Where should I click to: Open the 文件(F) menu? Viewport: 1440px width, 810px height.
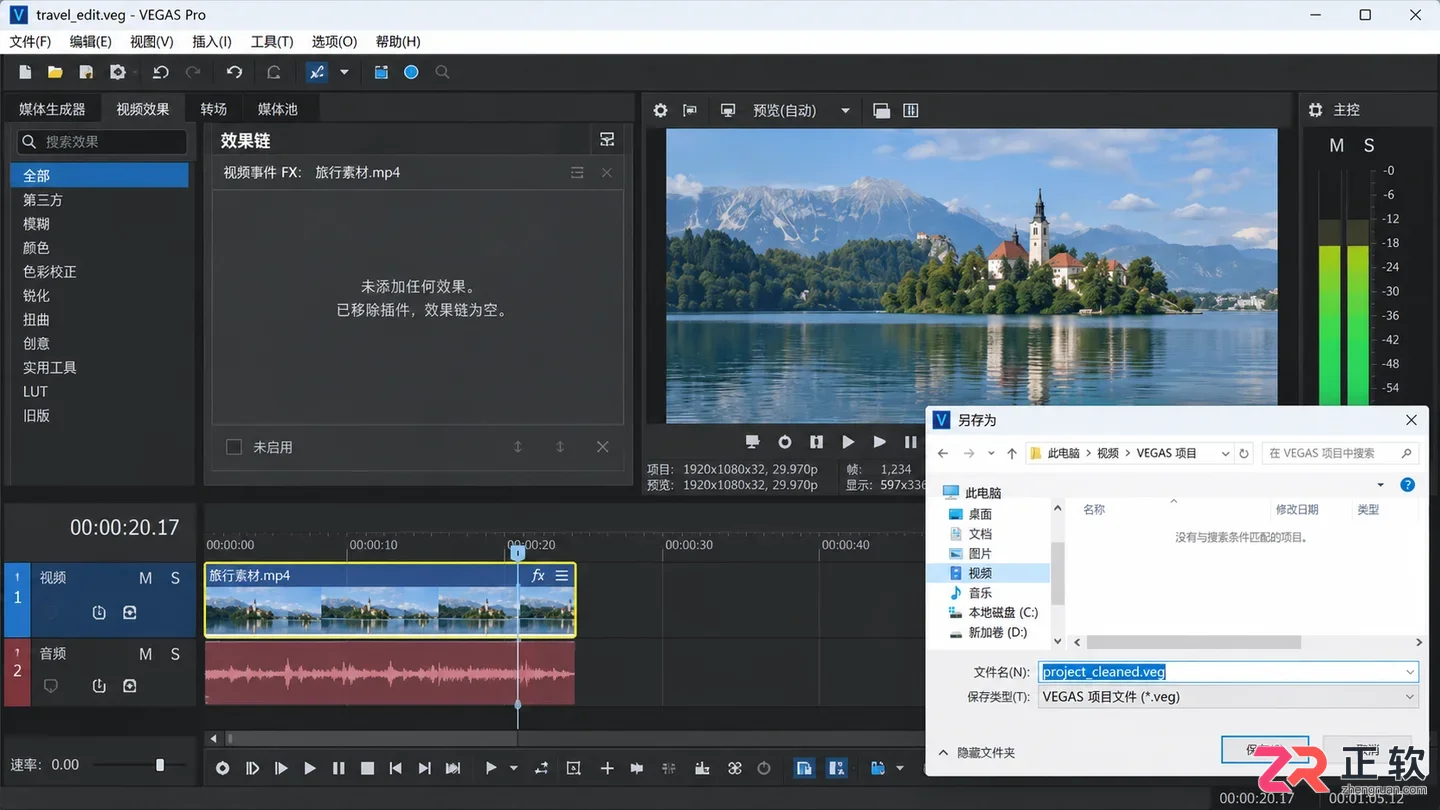click(x=30, y=41)
